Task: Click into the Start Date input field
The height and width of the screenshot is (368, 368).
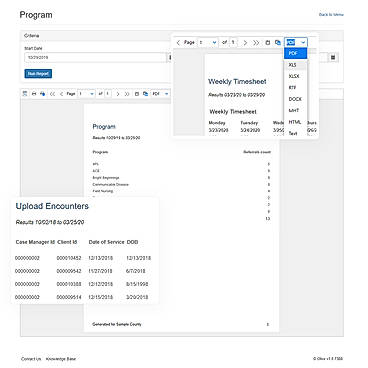Action: pyautogui.click(x=95, y=57)
